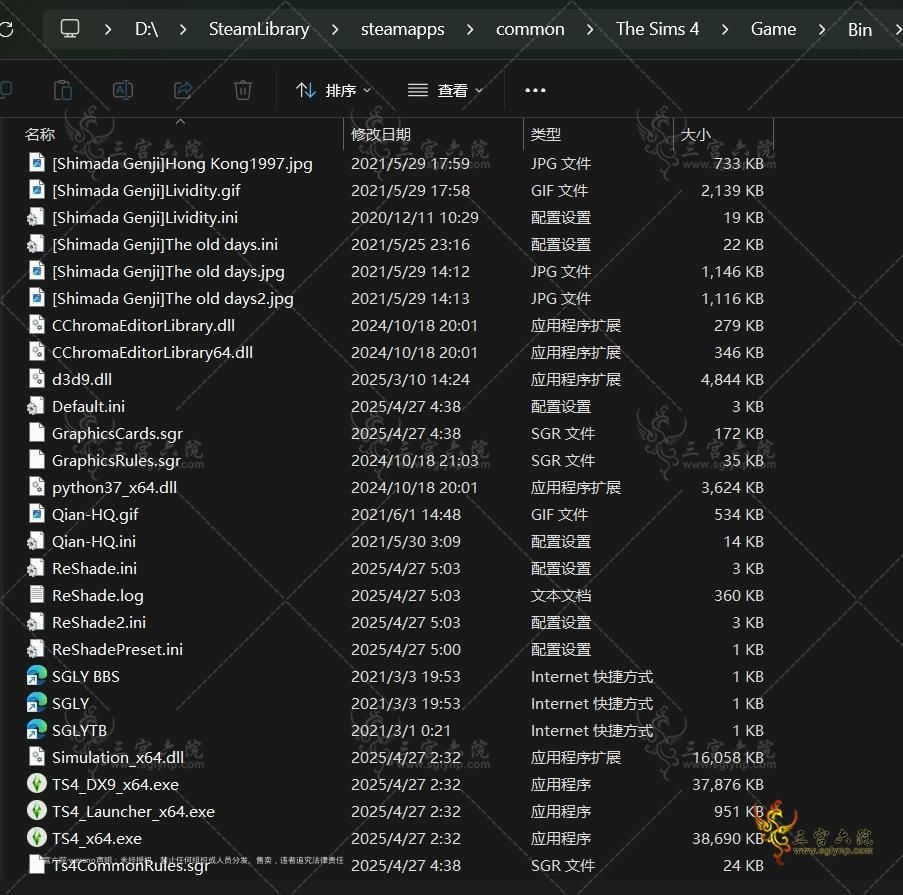The height and width of the screenshot is (895, 903).
Task: Navigate to common folder breadcrumb
Action: [x=530, y=29]
